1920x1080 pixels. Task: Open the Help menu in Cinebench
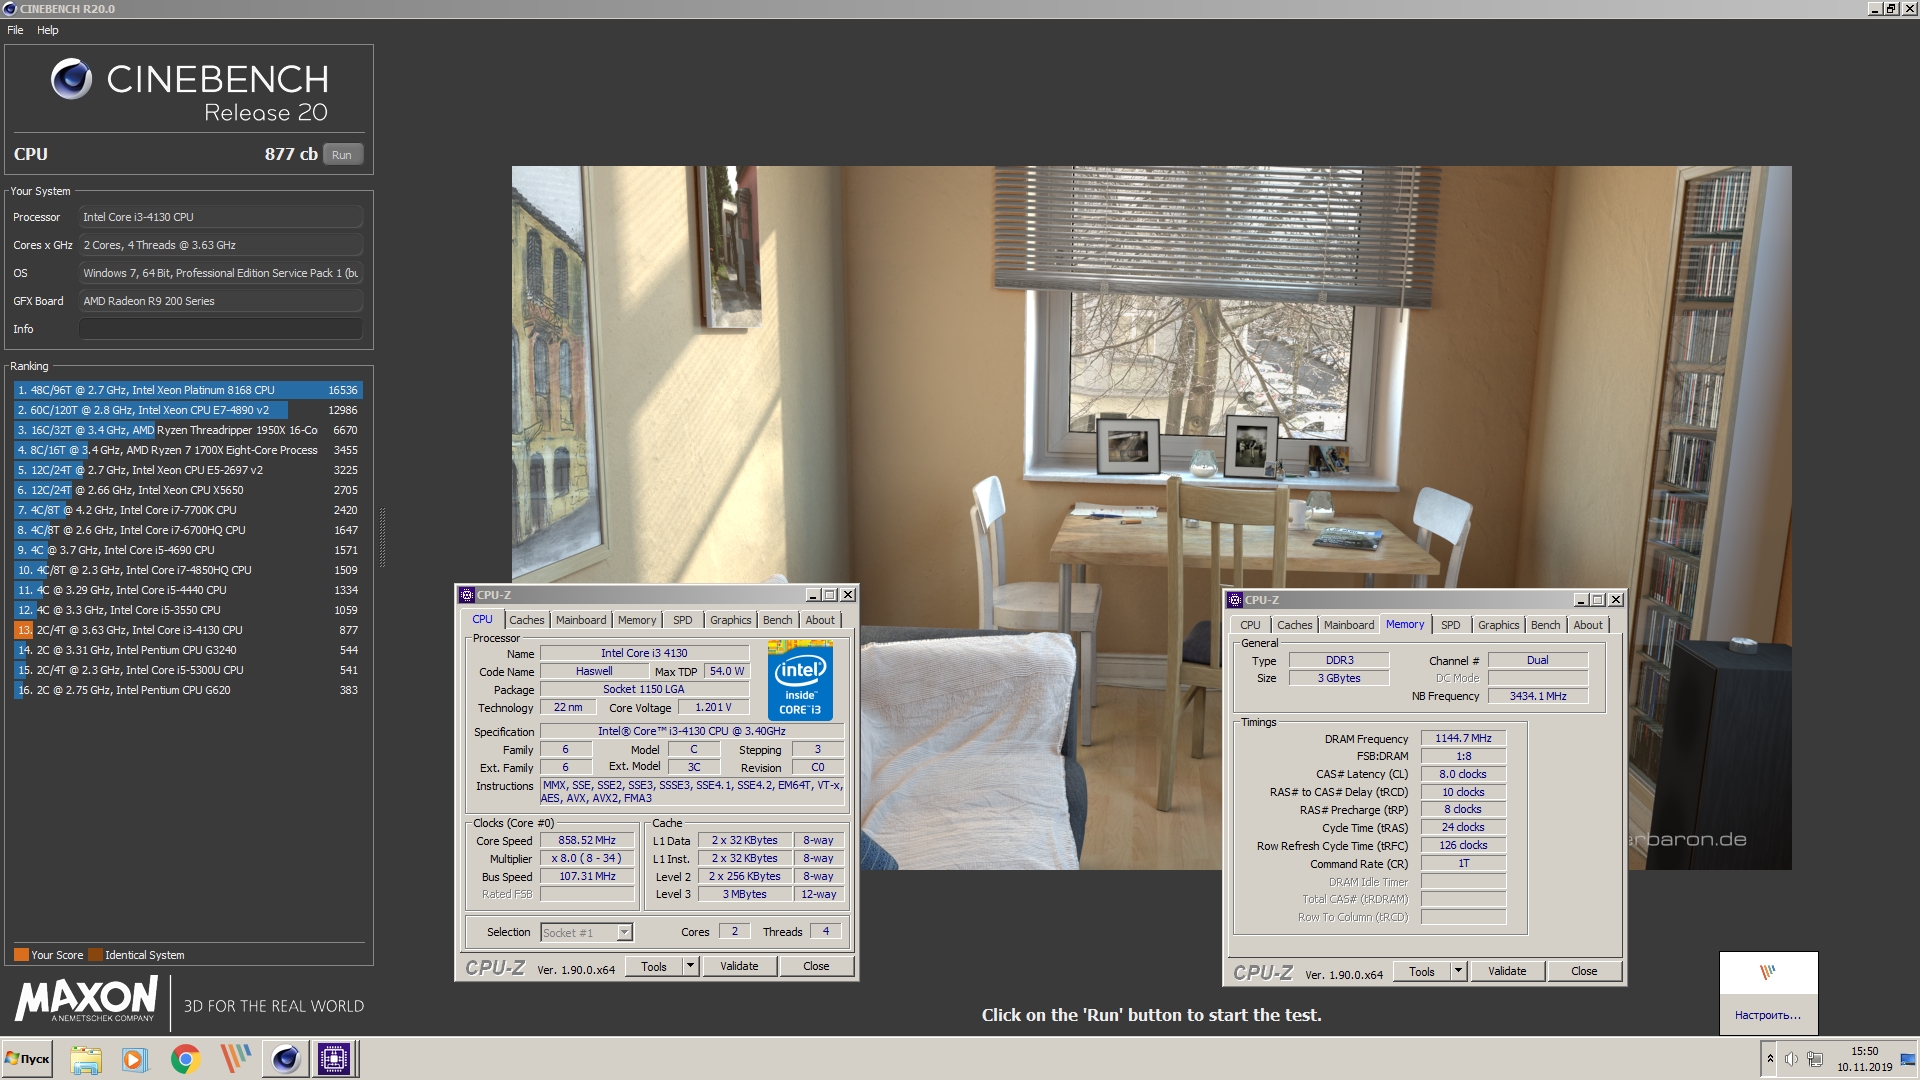(48, 30)
